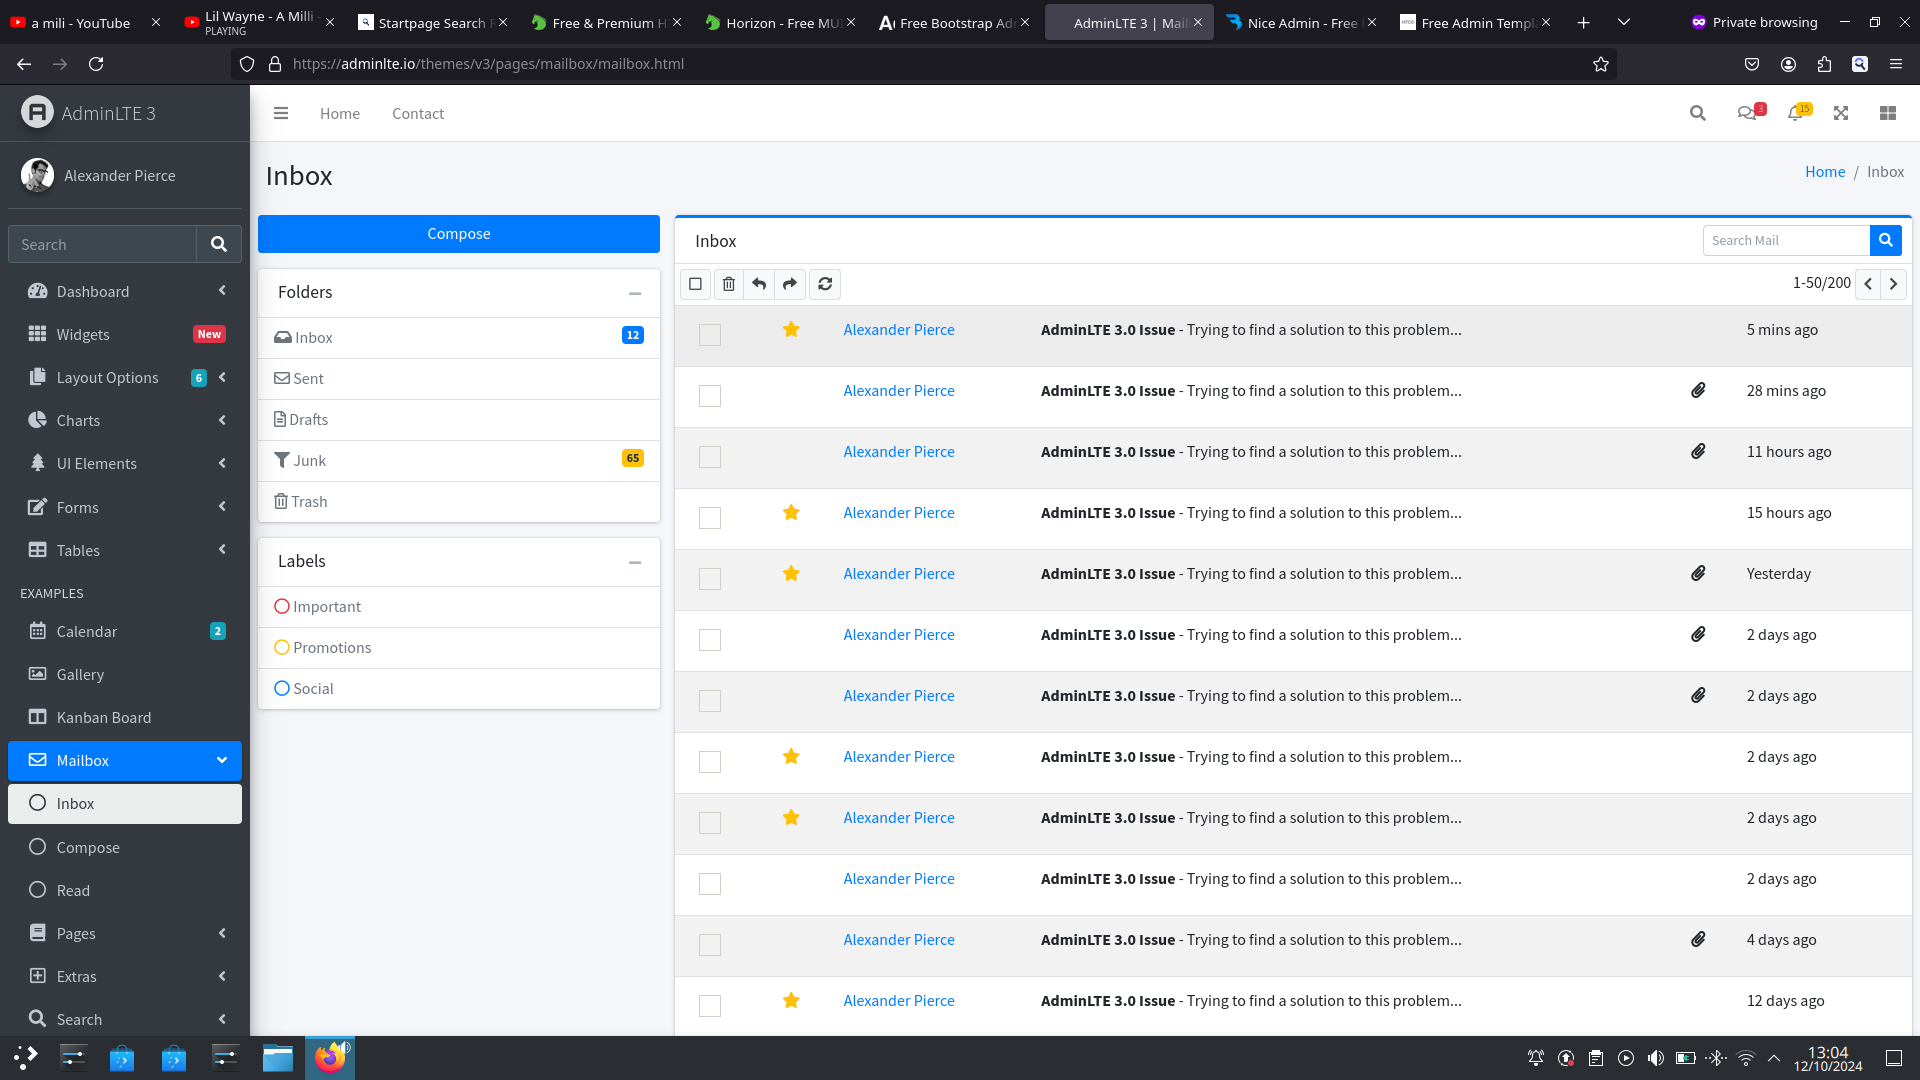Click the blue Compose button
Image resolution: width=1920 pixels, height=1080 pixels.
(459, 233)
